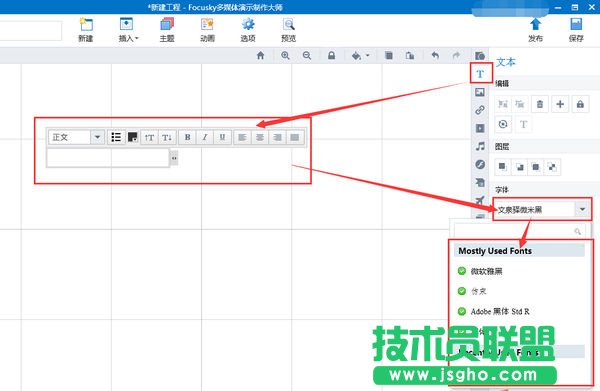Toggle the padlock icon under 编辑
This screenshot has width=600, height=391.
580,104
